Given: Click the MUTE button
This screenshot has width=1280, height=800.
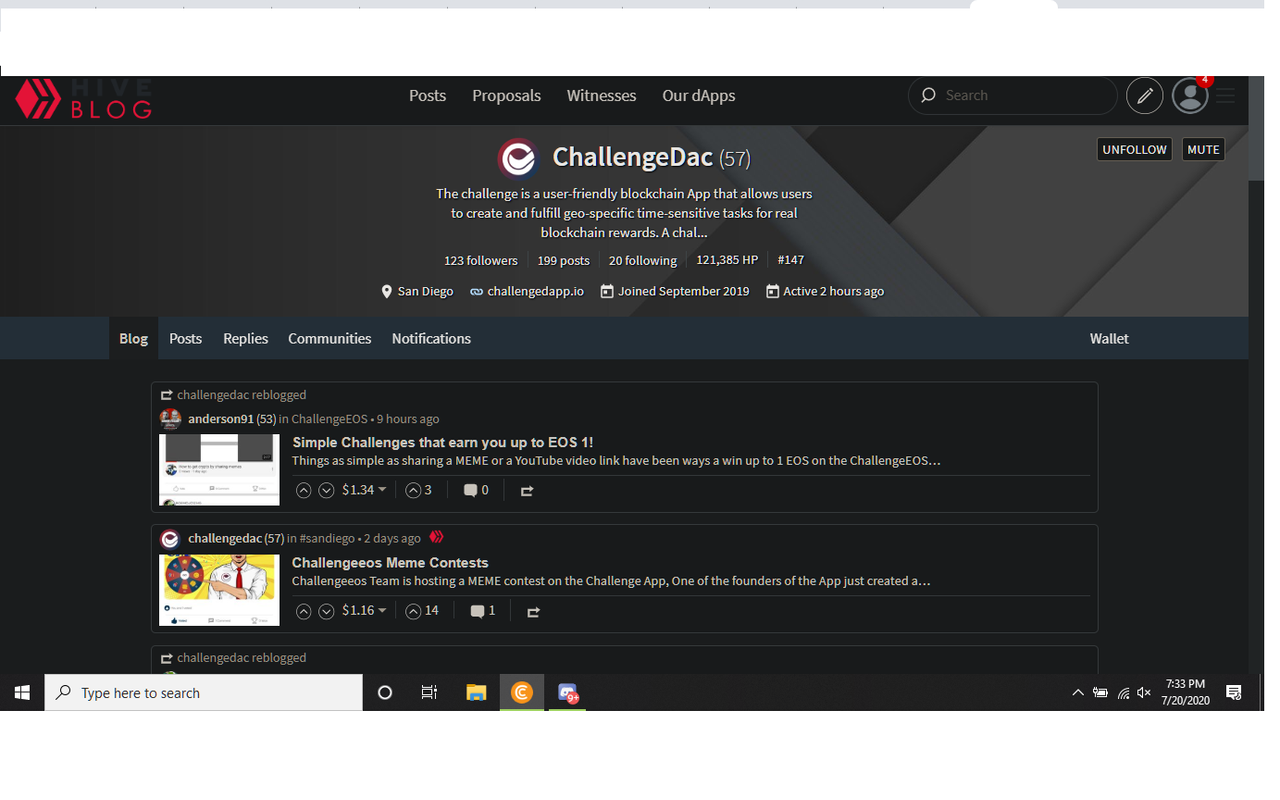Looking at the screenshot, I should 1203,149.
